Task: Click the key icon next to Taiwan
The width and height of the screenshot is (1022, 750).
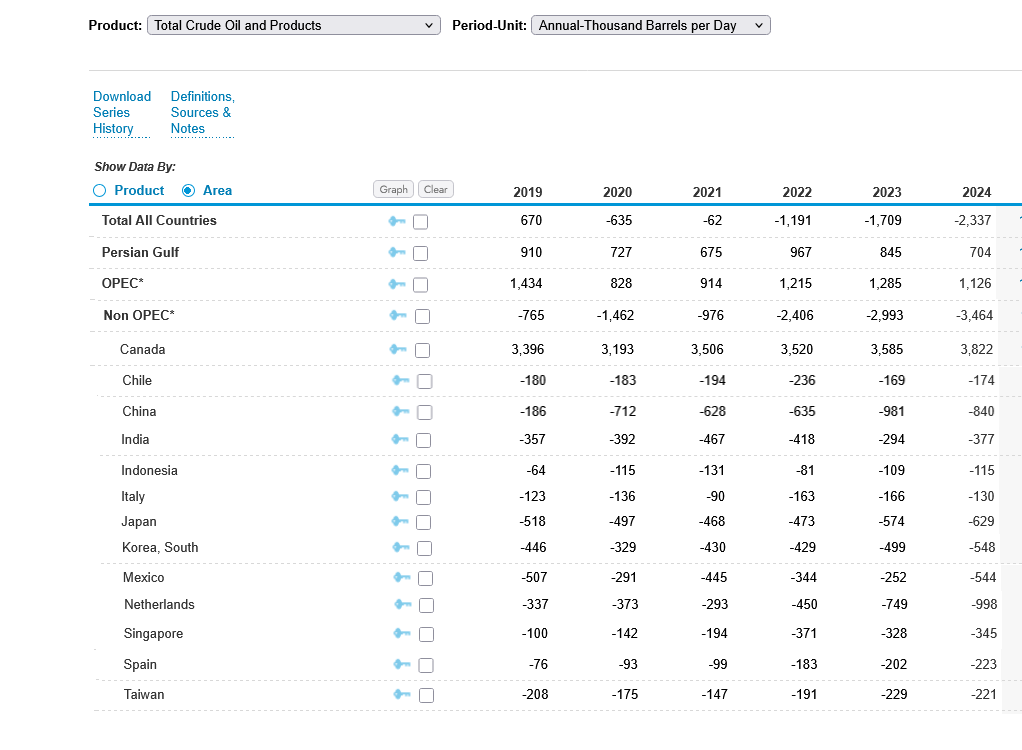Action: pos(401,694)
